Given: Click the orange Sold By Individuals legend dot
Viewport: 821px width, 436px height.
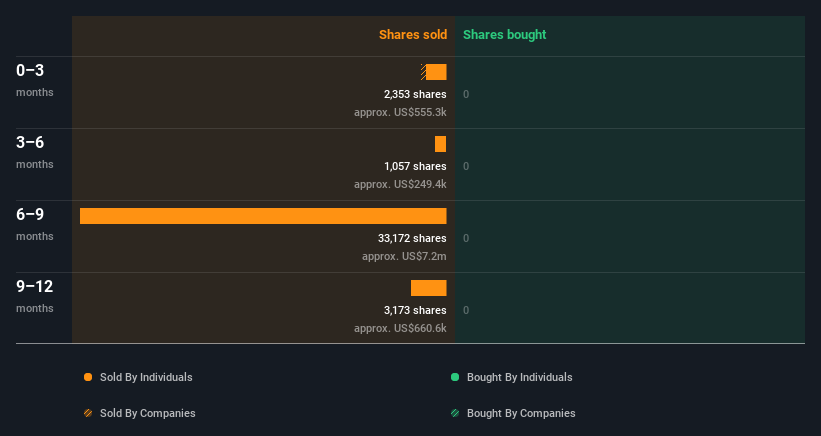Looking at the screenshot, I should tap(88, 377).
